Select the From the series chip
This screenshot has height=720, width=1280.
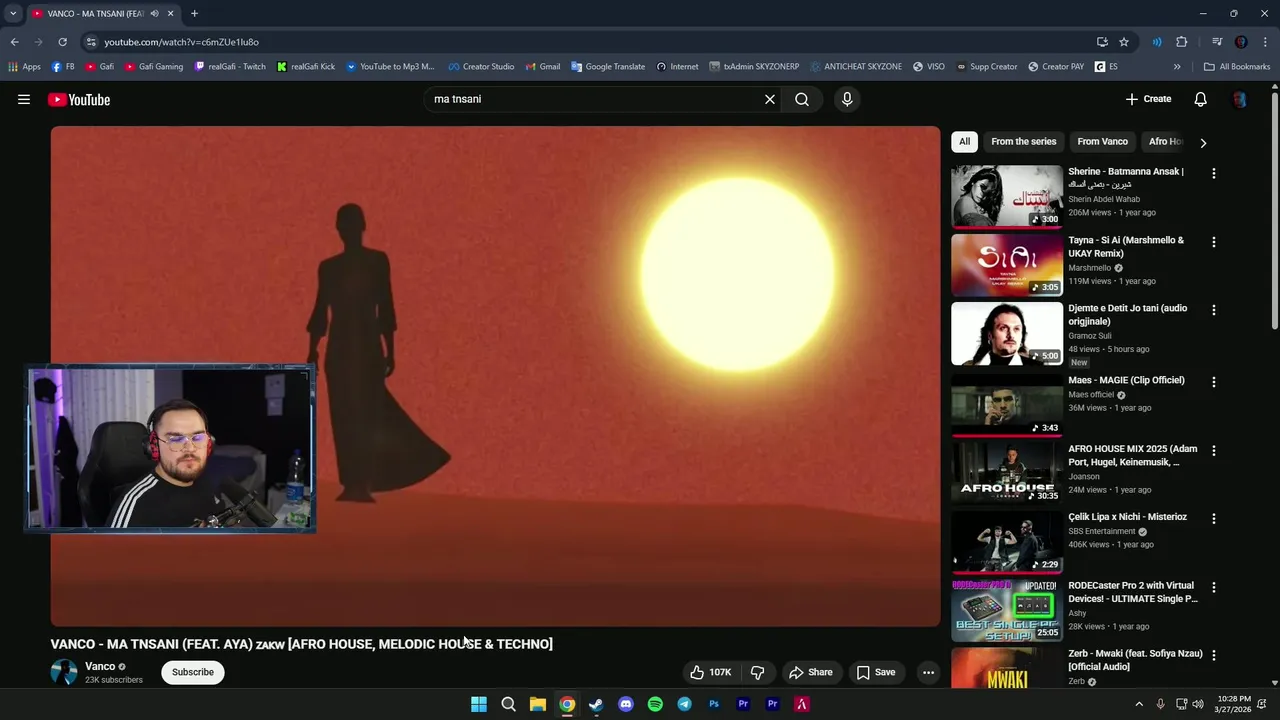coord(1023,141)
